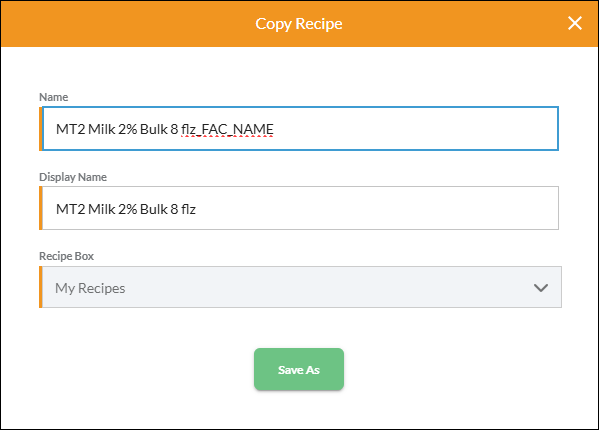Click the "Copy Recipe" dialog title
Image resolution: width=599 pixels, height=430 pixels.
click(299, 24)
